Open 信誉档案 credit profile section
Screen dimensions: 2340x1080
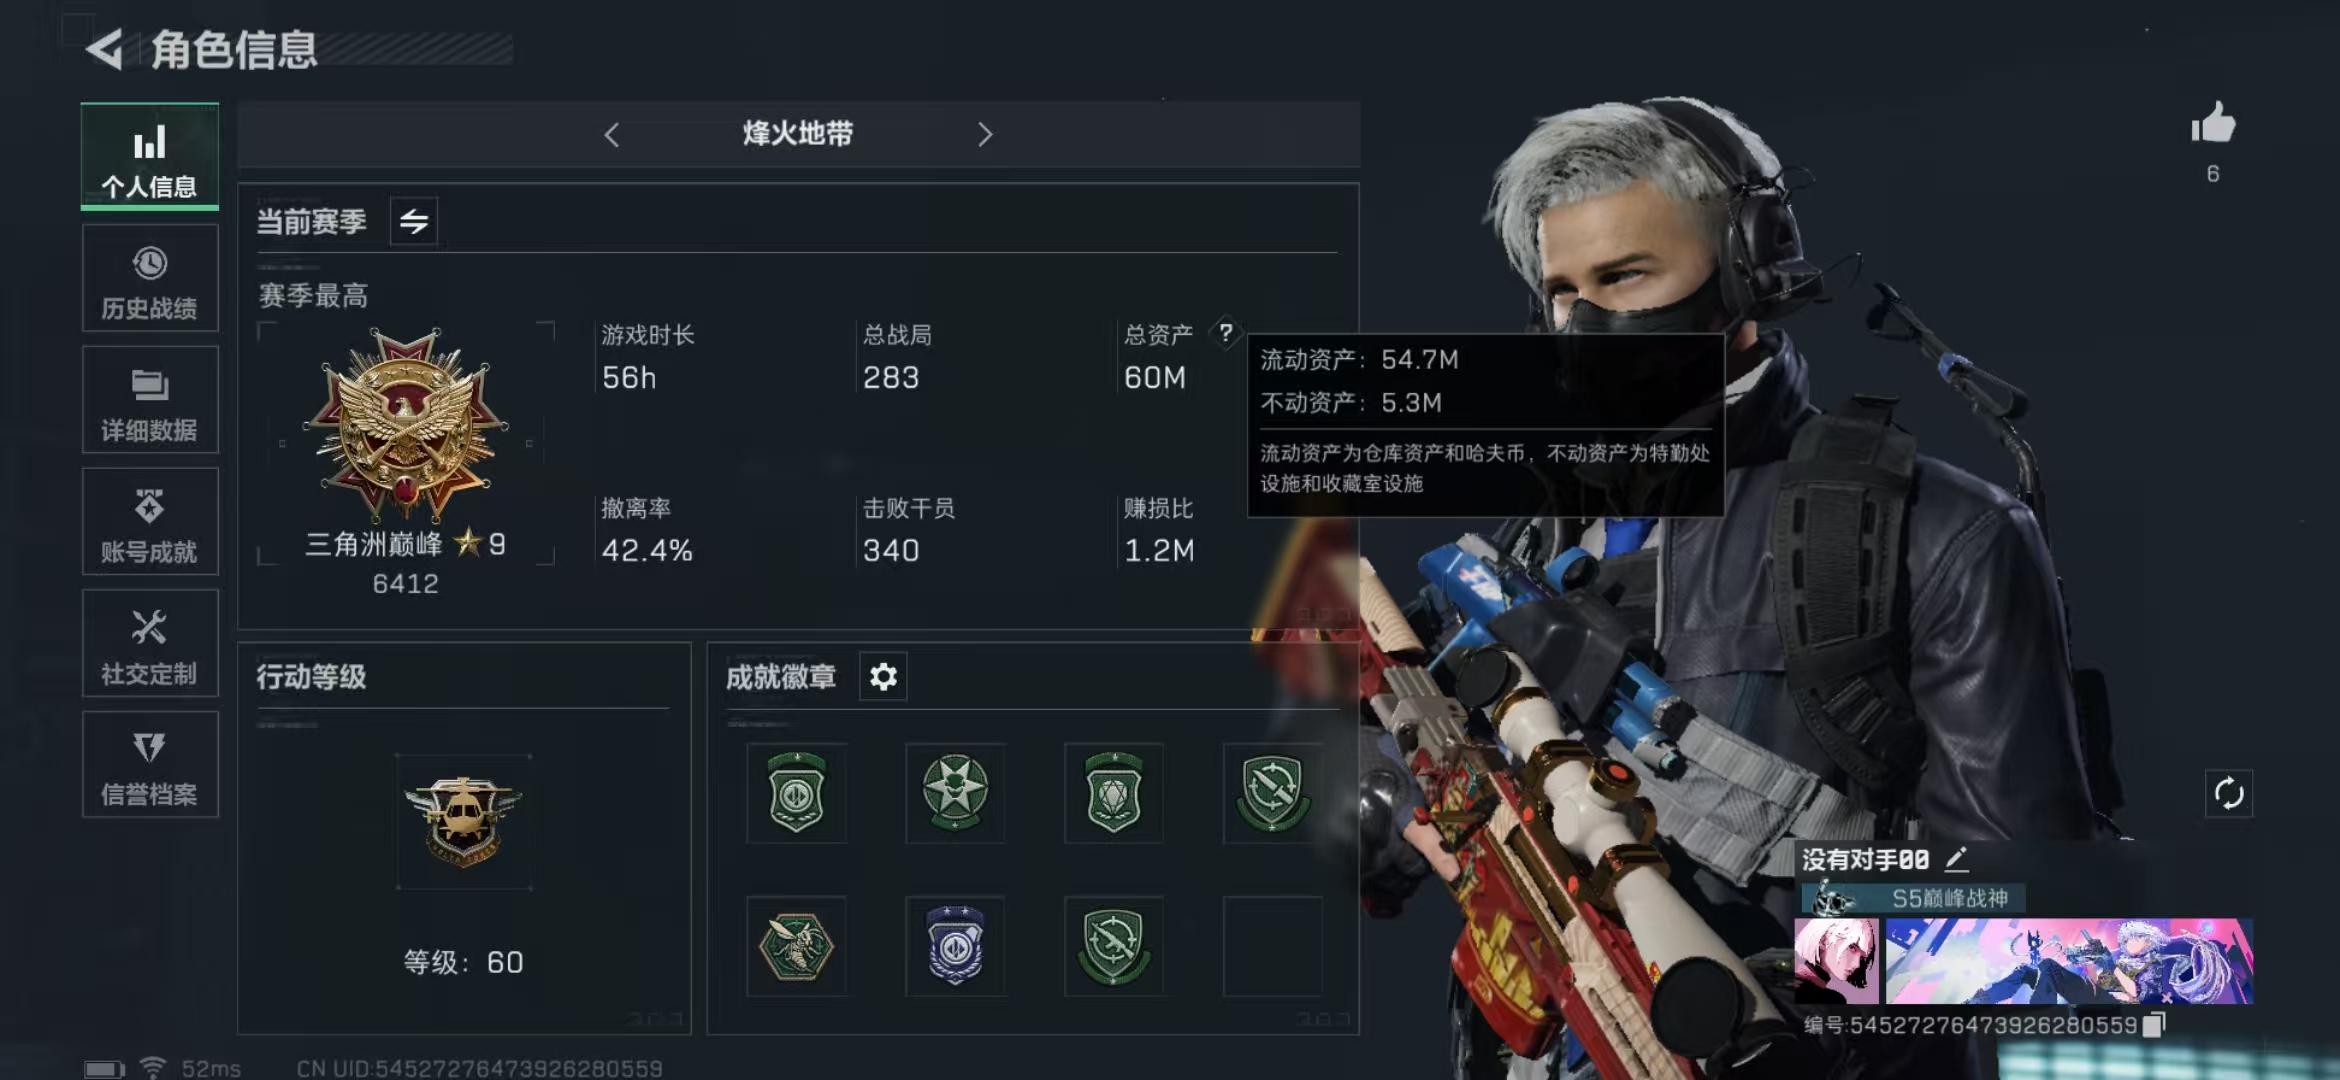(x=150, y=765)
